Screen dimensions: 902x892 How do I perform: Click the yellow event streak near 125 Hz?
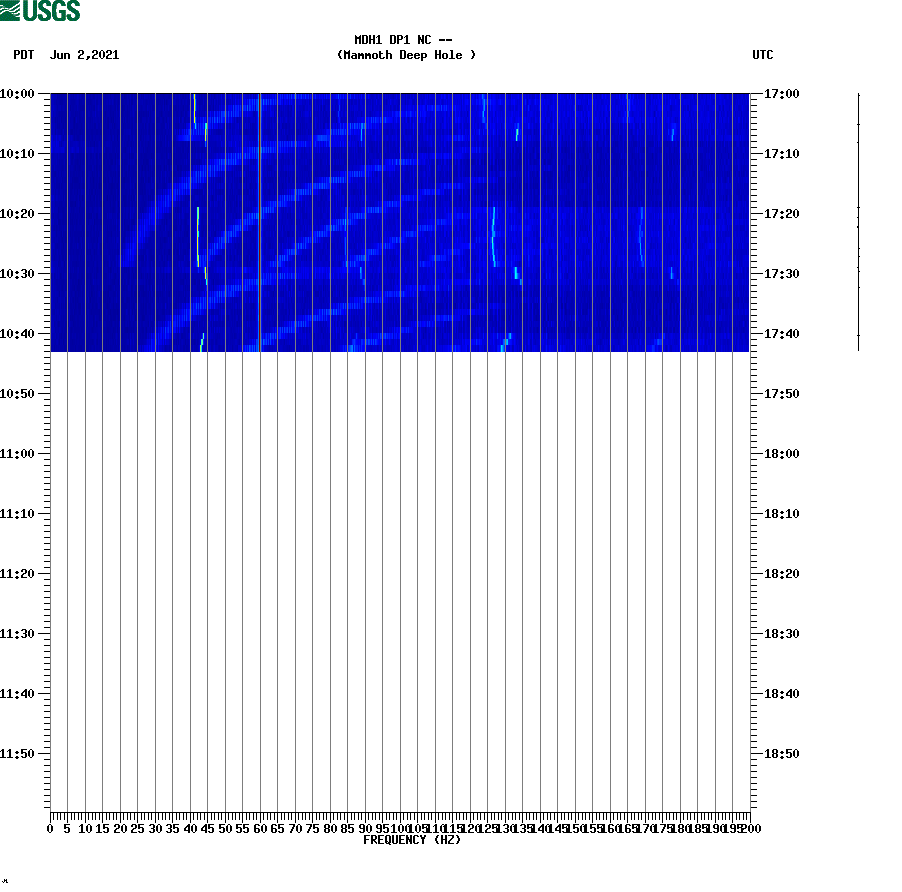[493, 235]
